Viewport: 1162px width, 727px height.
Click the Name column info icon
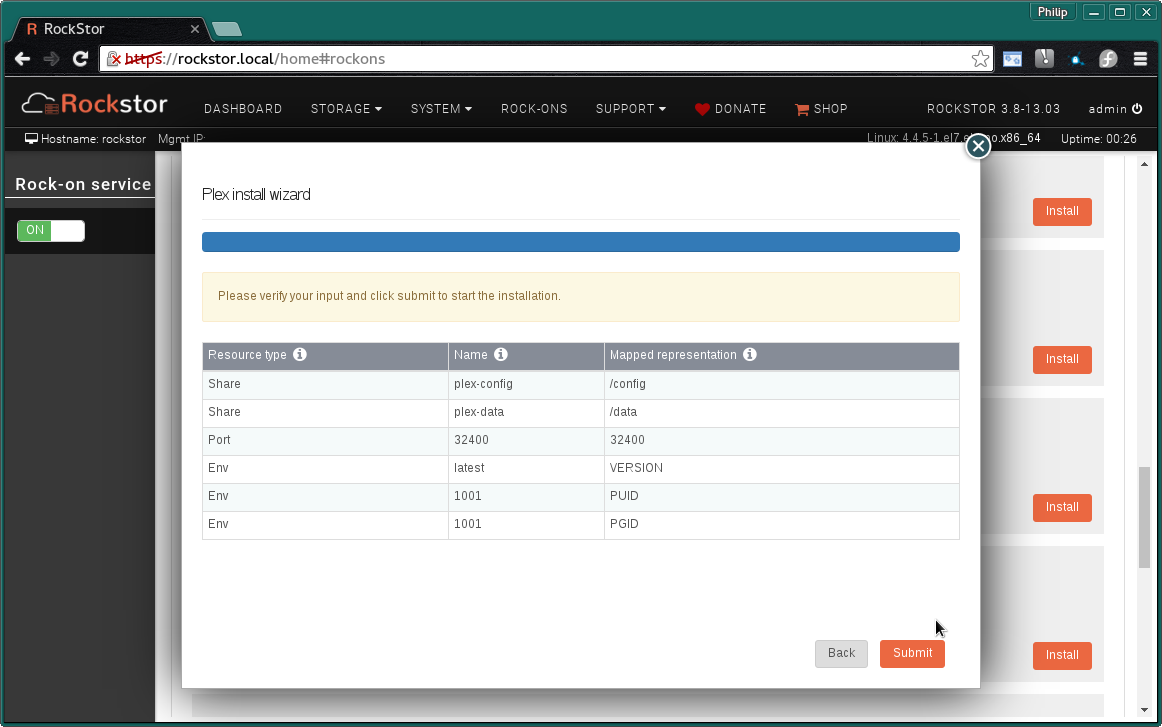501,354
